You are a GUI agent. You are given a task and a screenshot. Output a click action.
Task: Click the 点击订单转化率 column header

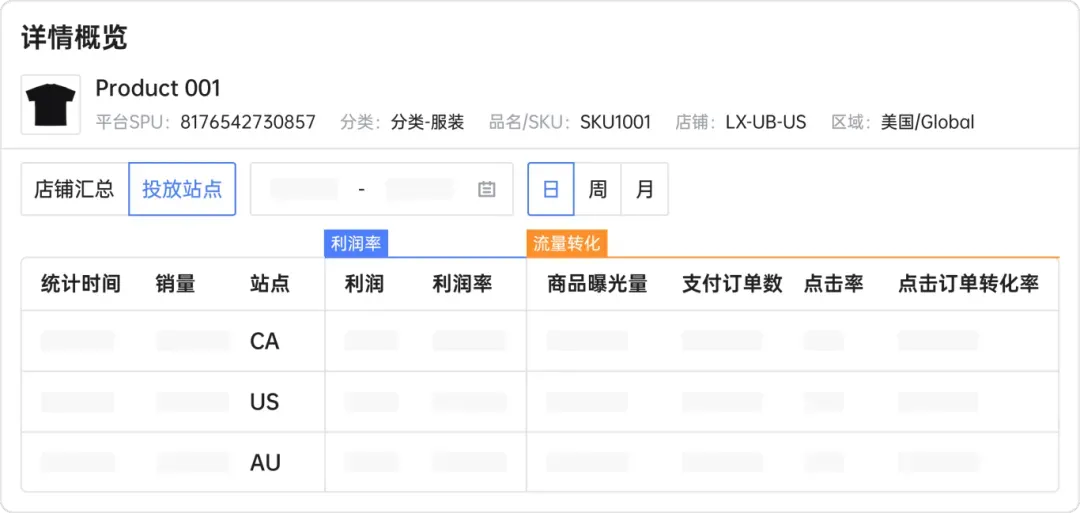[x=968, y=284]
